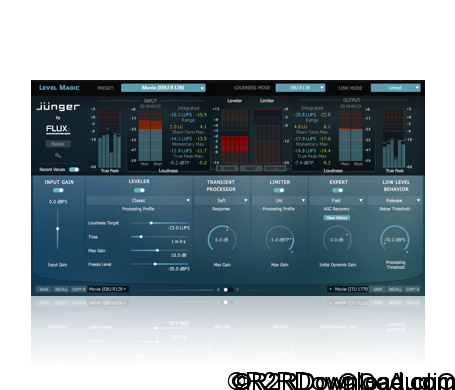This screenshot has height=390, width=455.
Task: Click the Freeze Level slider handle
Action: coord(155,264)
